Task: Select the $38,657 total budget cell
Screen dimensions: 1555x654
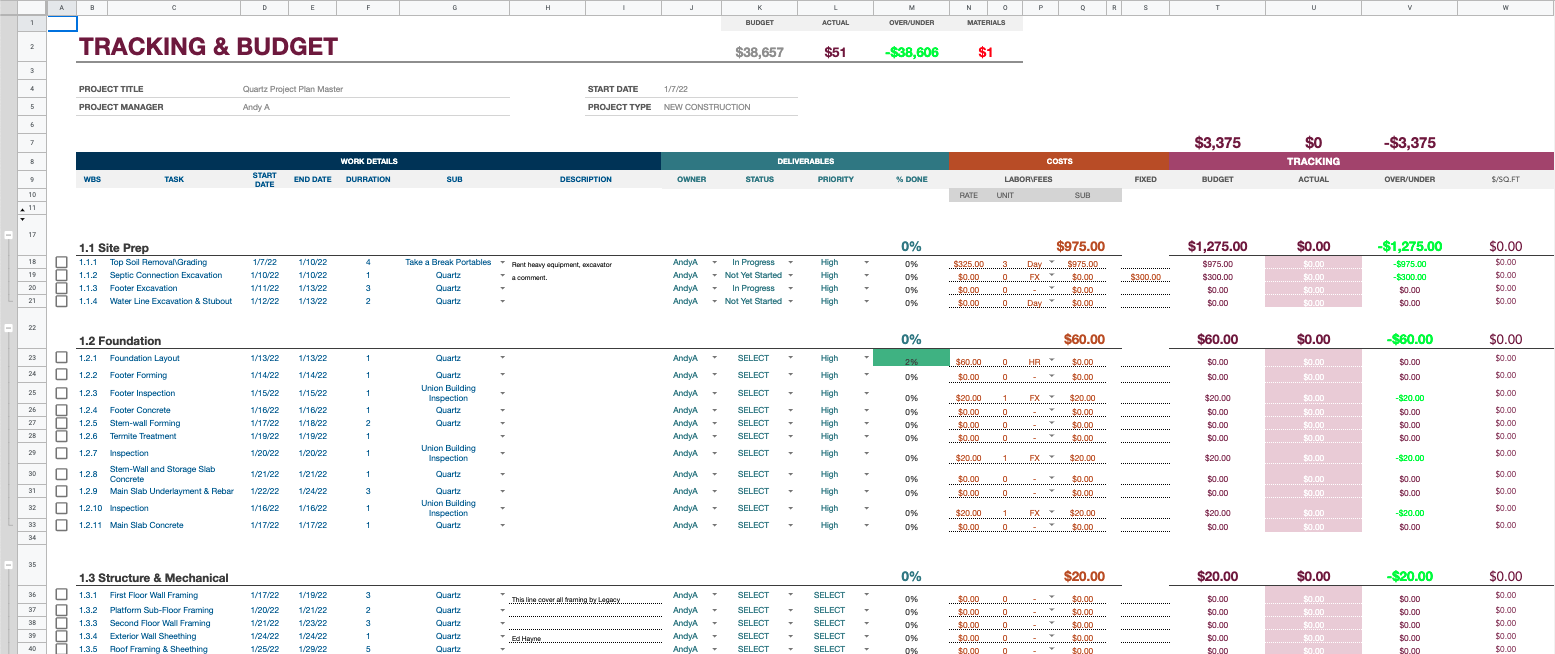Action: click(x=759, y=49)
